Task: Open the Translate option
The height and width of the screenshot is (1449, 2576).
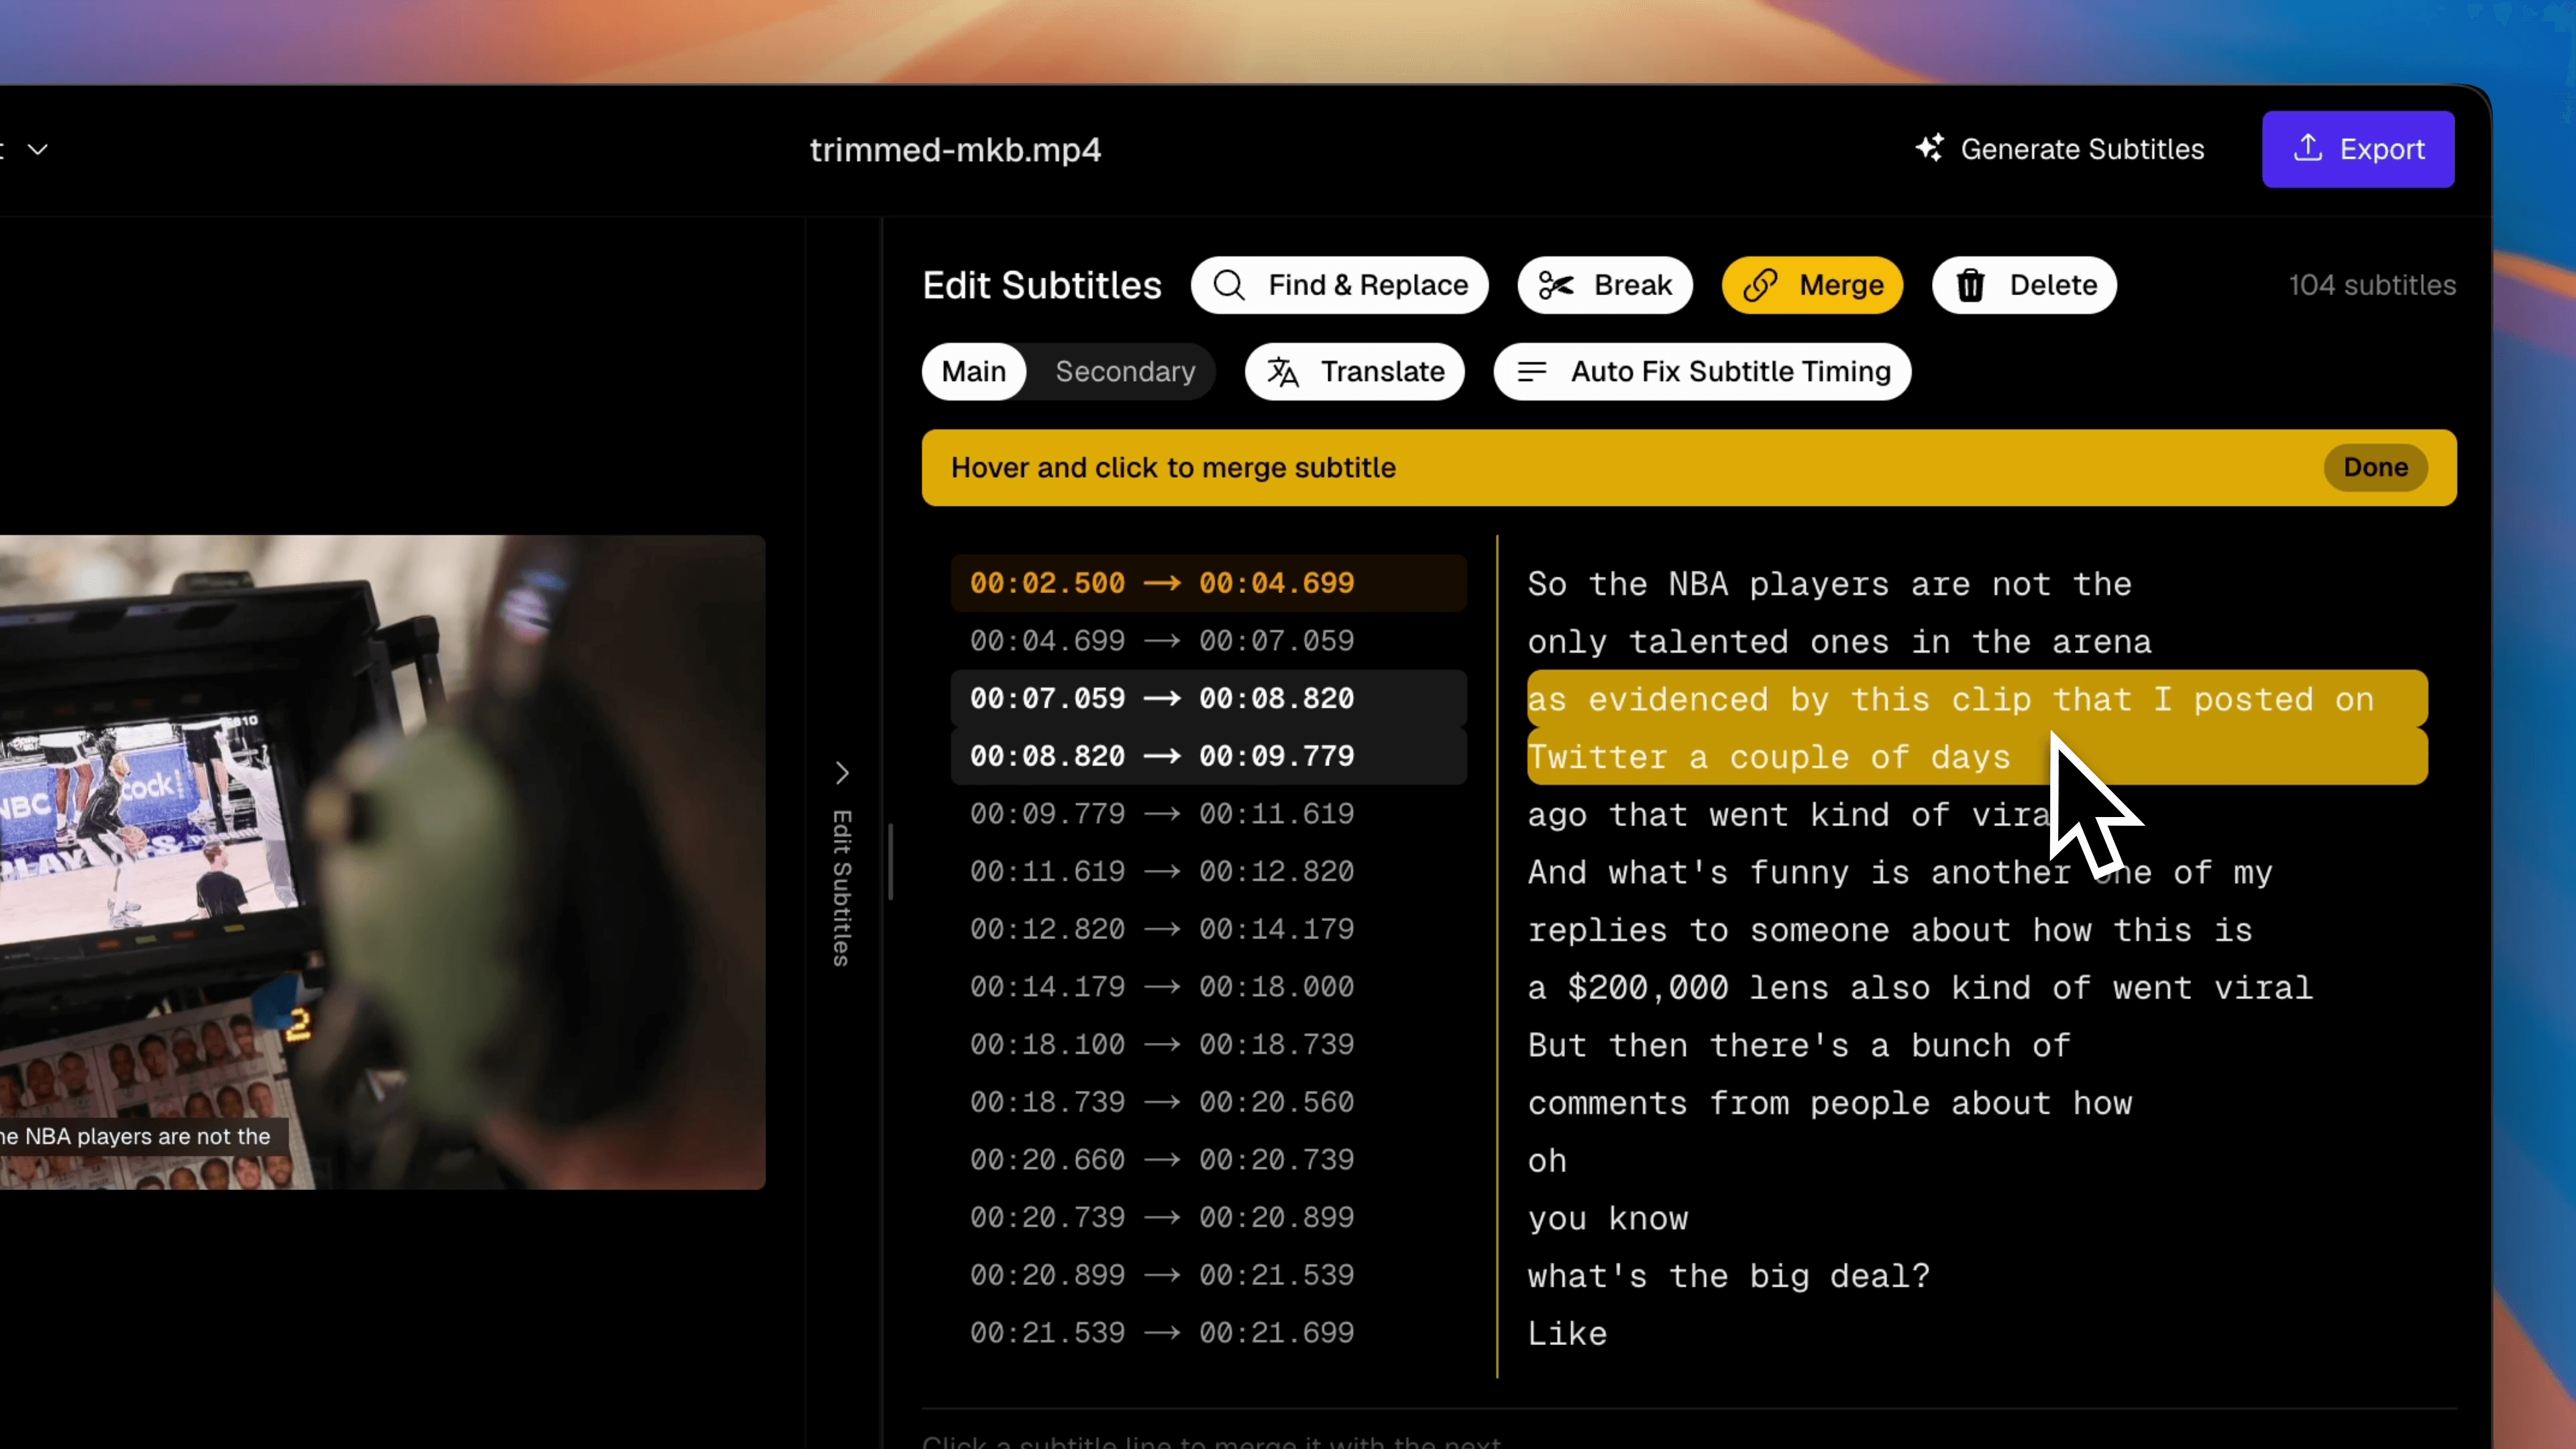Action: [x=1354, y=372]
